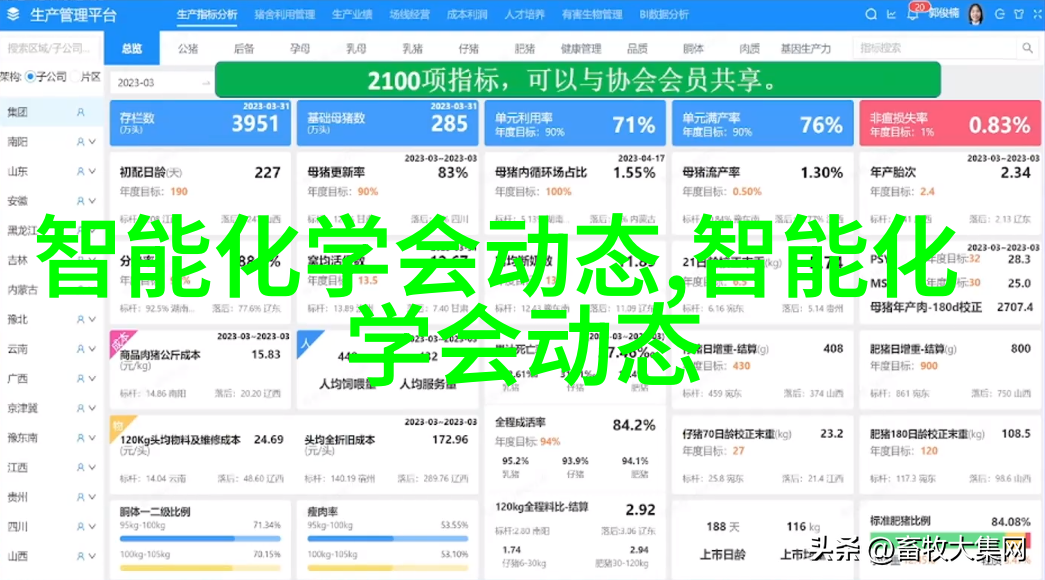Click person icon beside 南阳
The height and width of the screenshot is (580, 1045).
point(81,142)
